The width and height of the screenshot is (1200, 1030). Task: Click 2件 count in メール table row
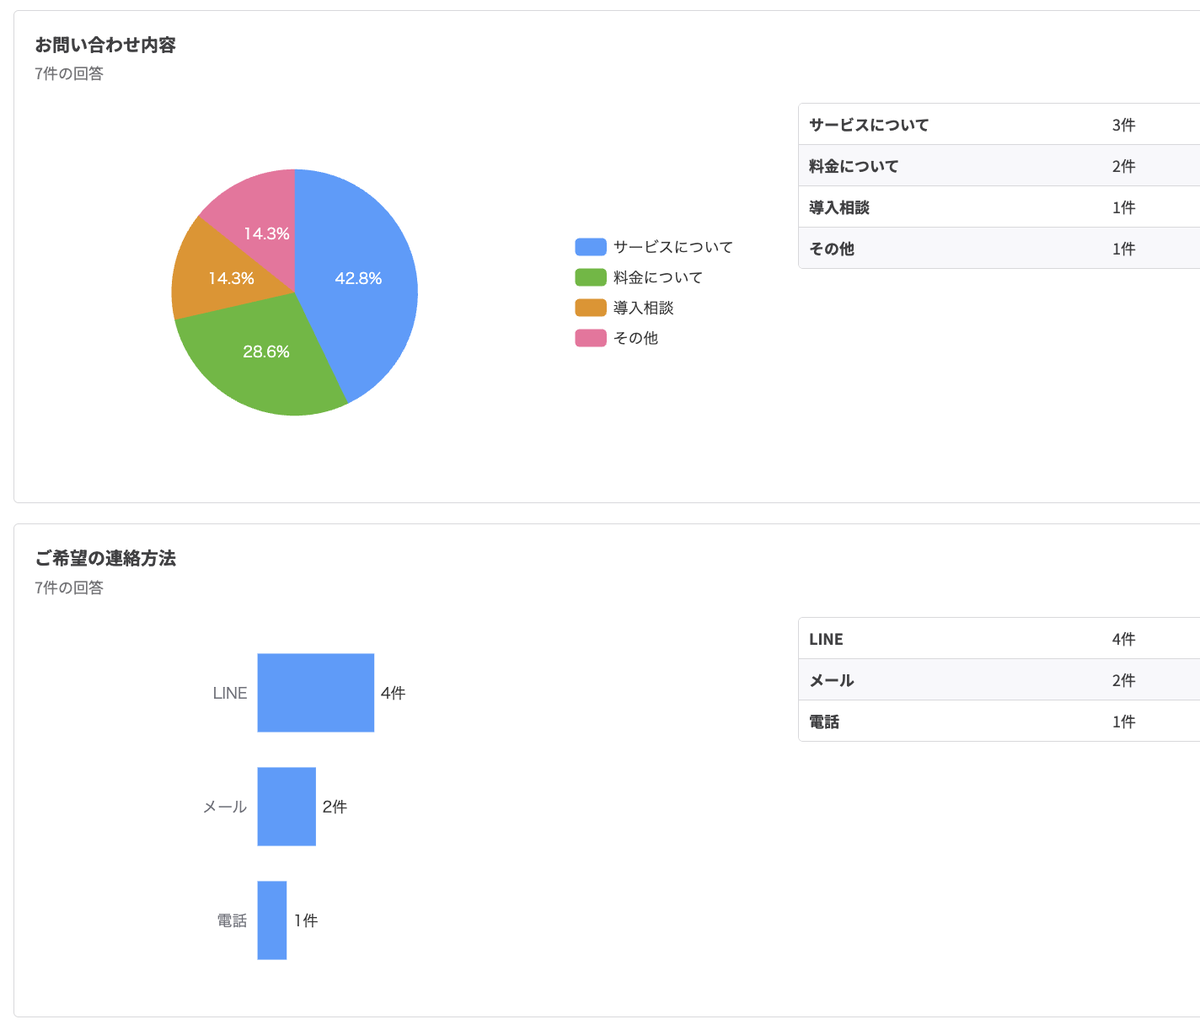click(1124, 680)
